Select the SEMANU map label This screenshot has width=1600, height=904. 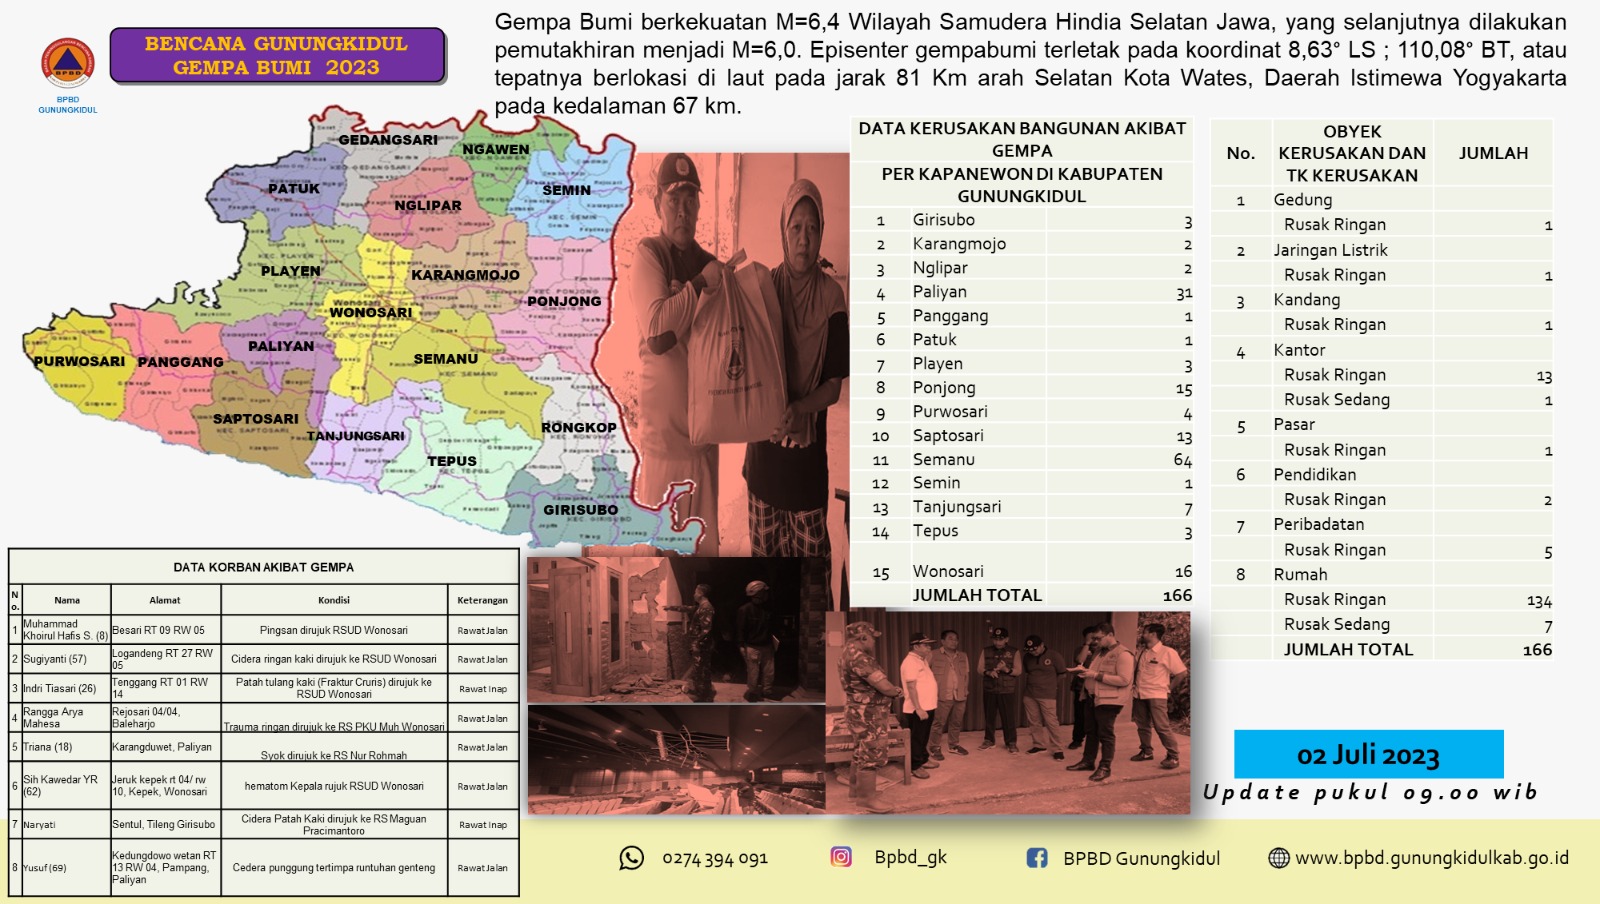pyautogui.click(x=446, y=359)
